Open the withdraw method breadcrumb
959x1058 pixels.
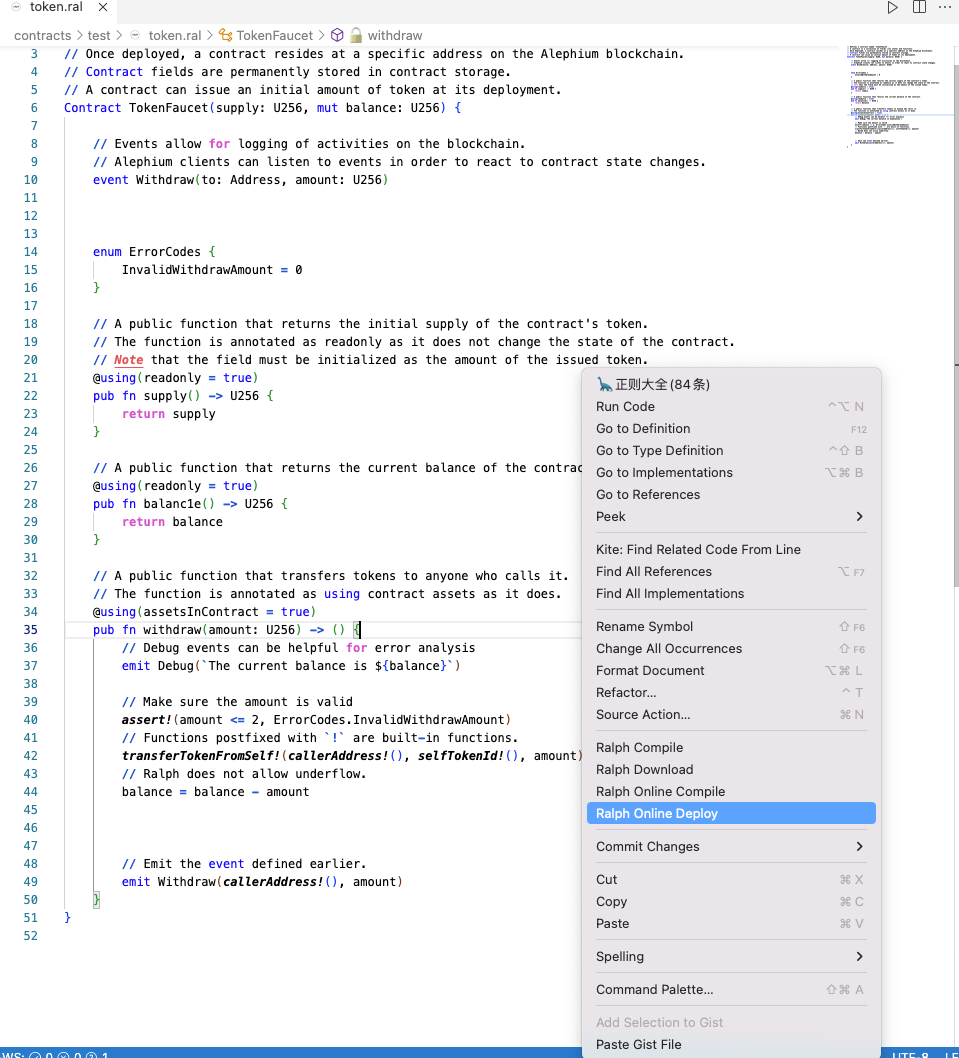pyautogui.click(x=395, y=35)
